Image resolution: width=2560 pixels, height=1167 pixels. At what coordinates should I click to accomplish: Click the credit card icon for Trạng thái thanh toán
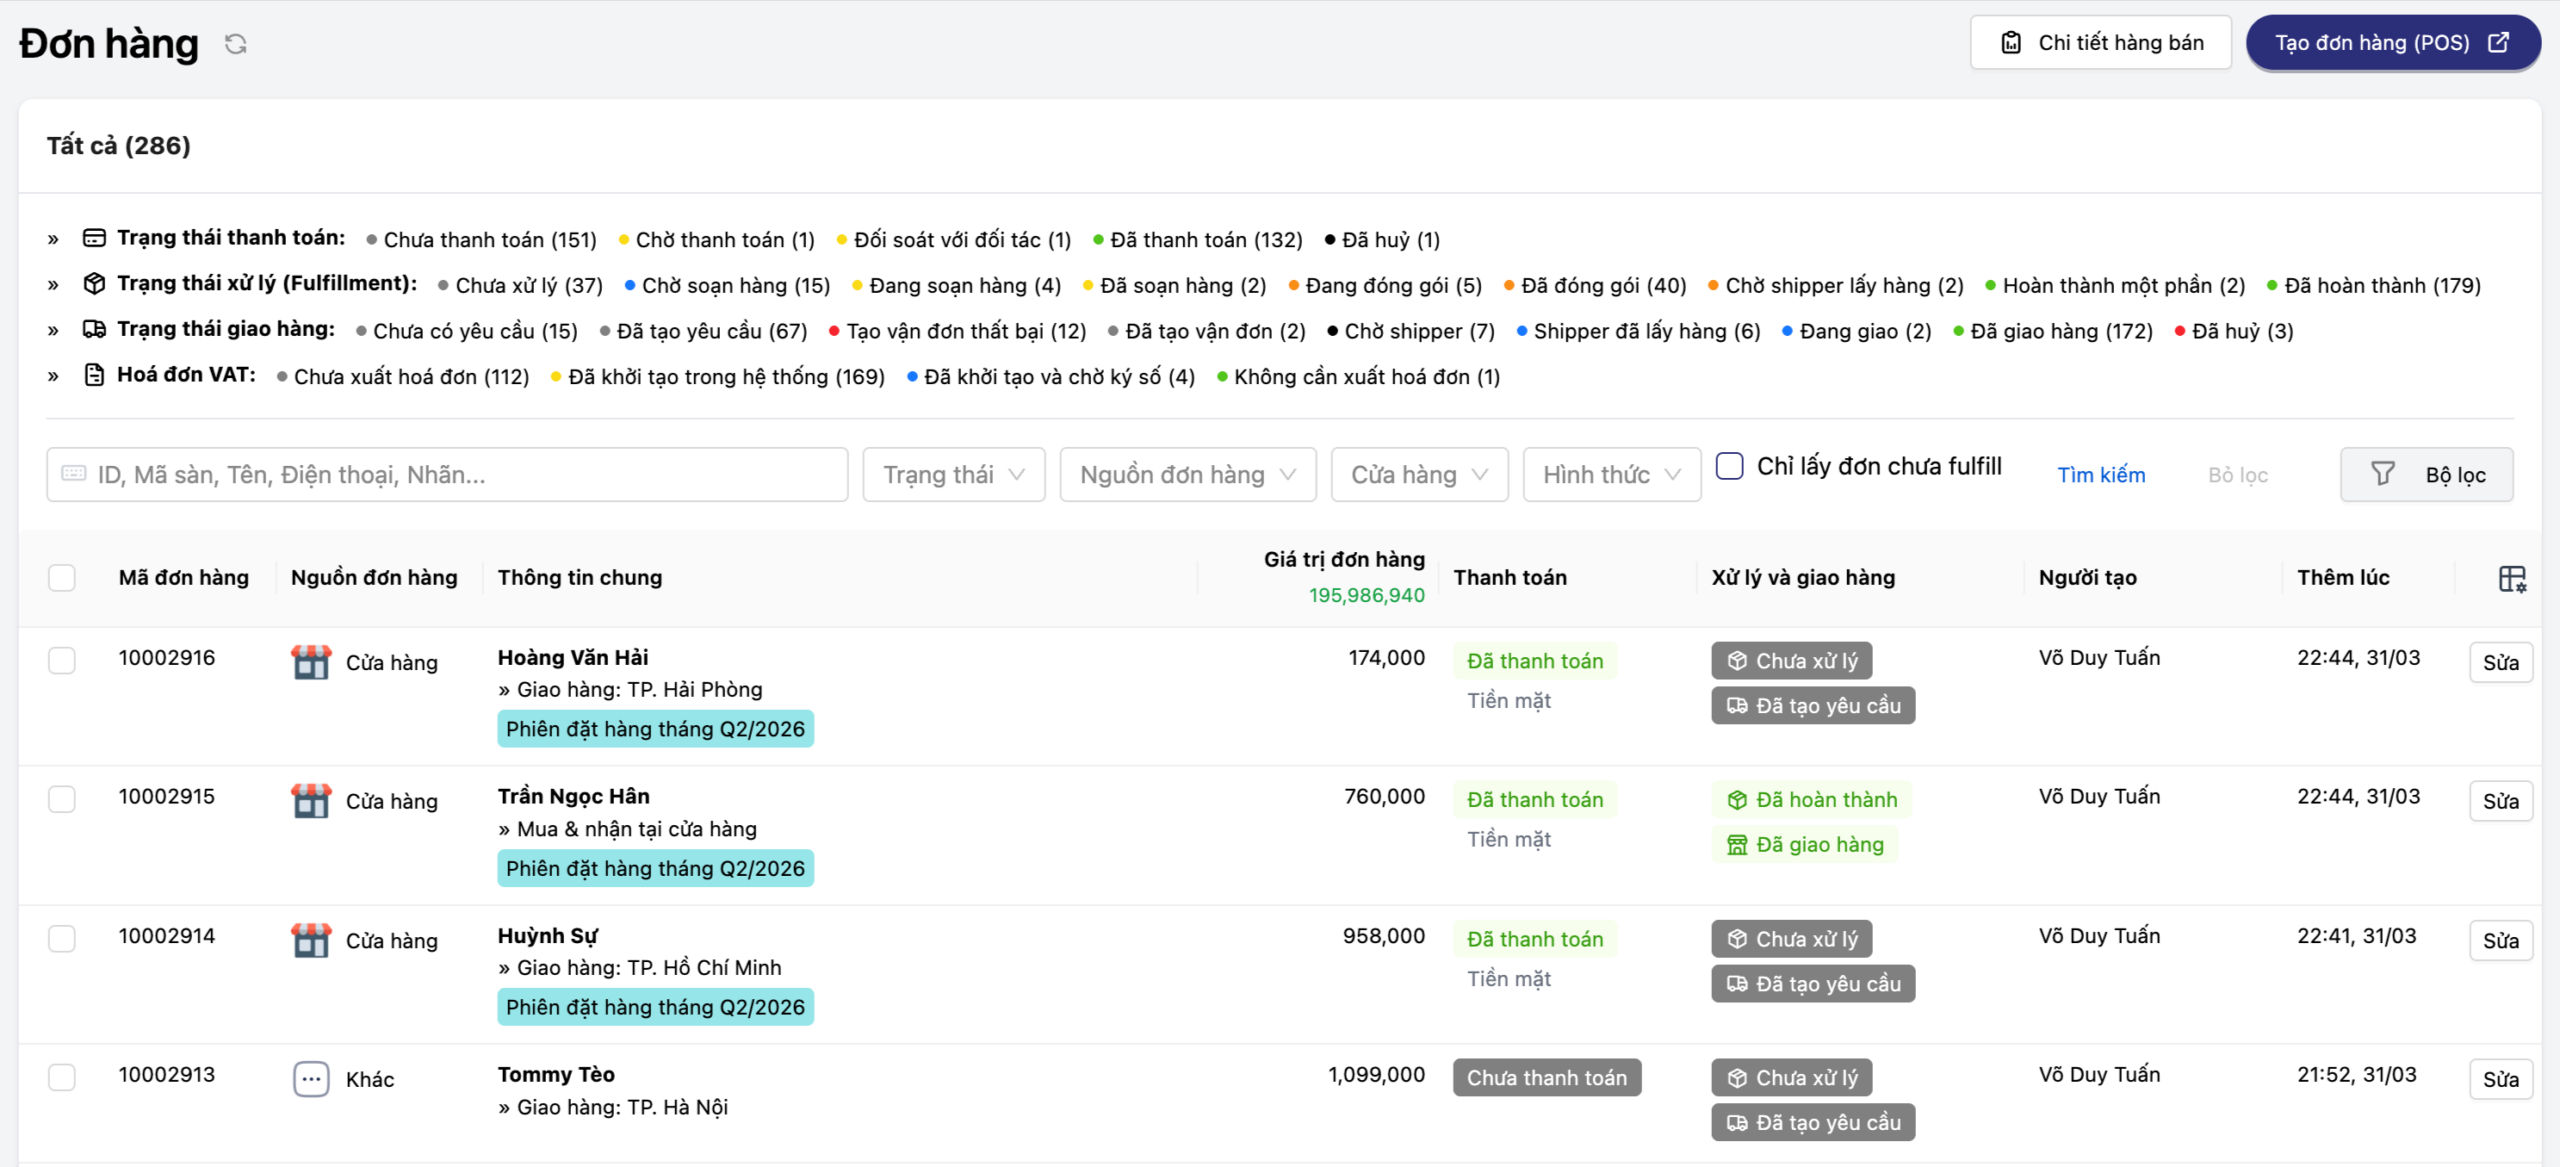tap(94, 238)
